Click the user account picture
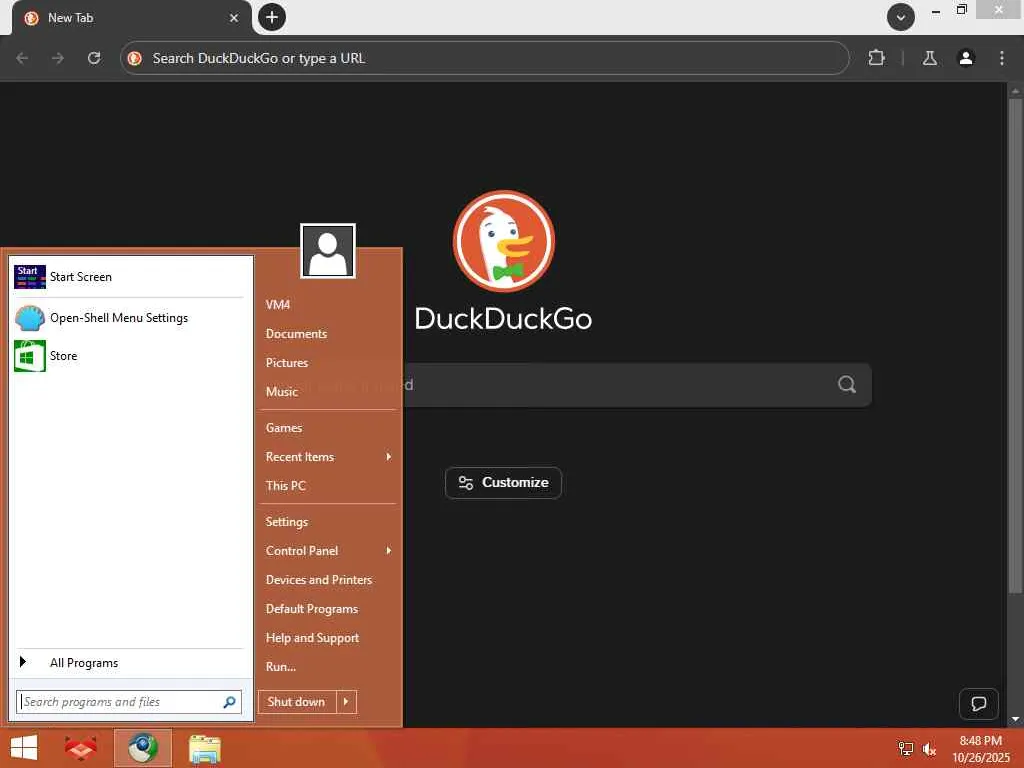Screen dimensions: 1024x768 [x=328, y=251]
